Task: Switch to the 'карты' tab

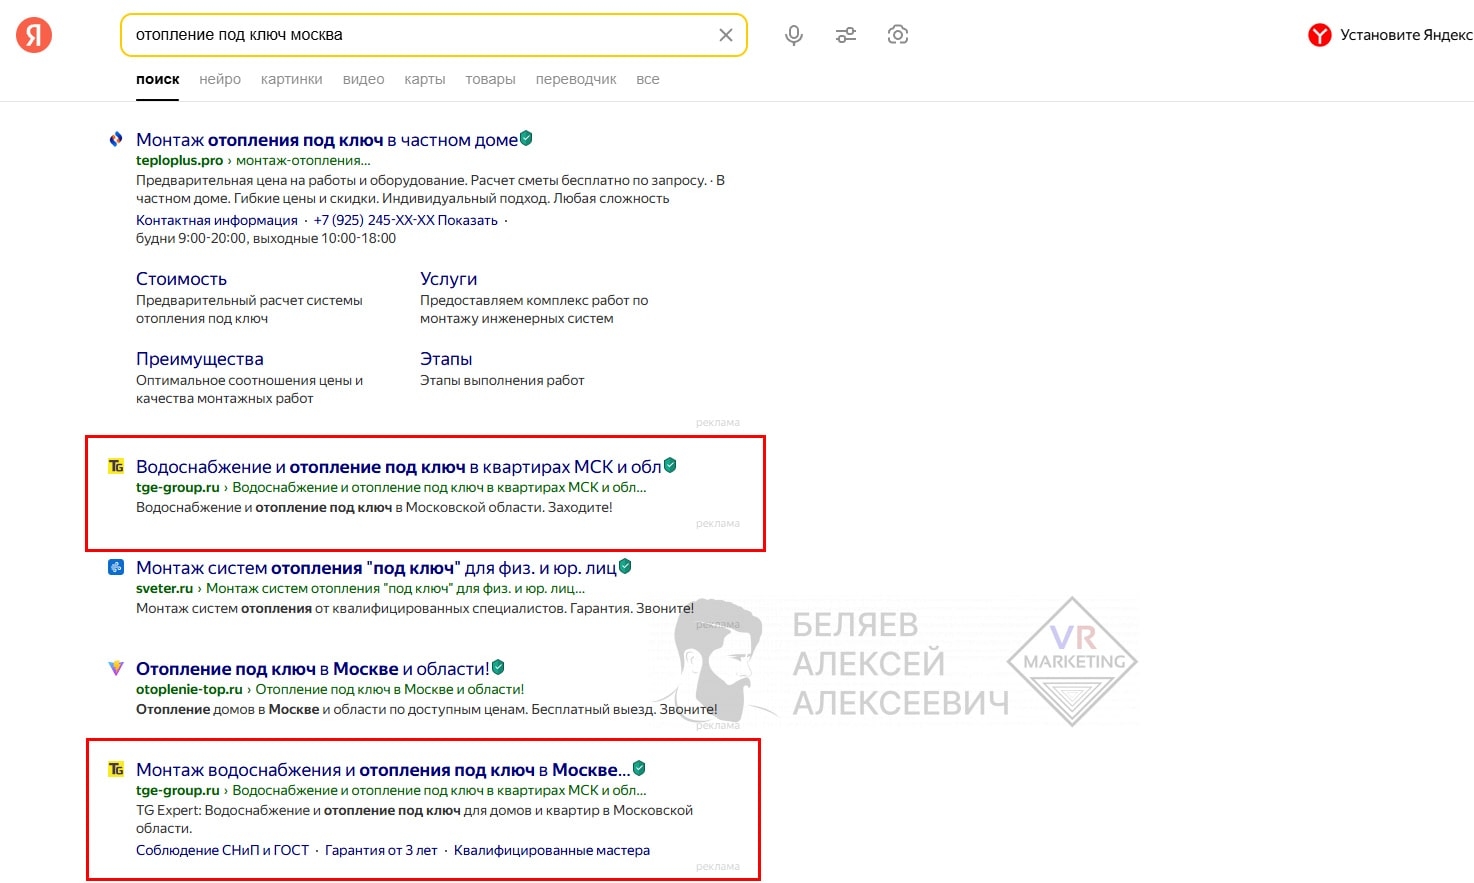Action: [x=425, y=79]
